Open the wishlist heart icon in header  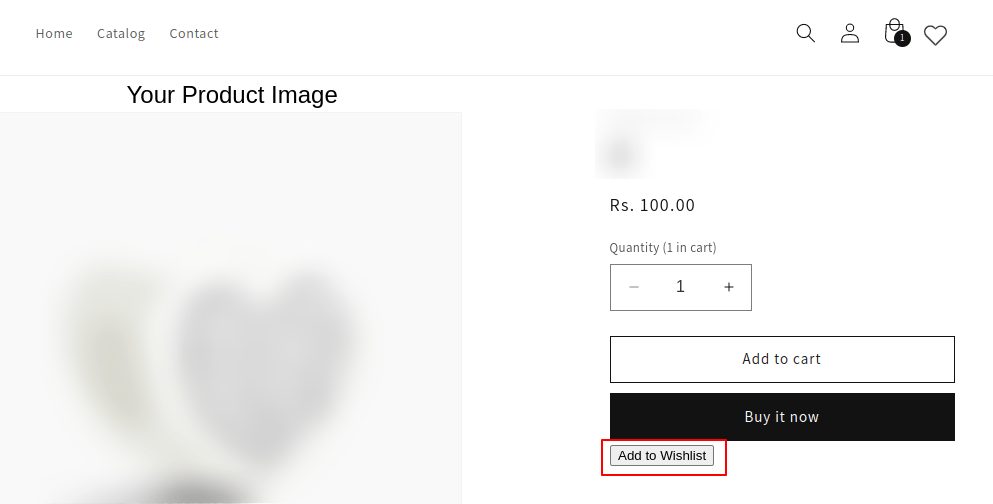[x=935, y=36]
